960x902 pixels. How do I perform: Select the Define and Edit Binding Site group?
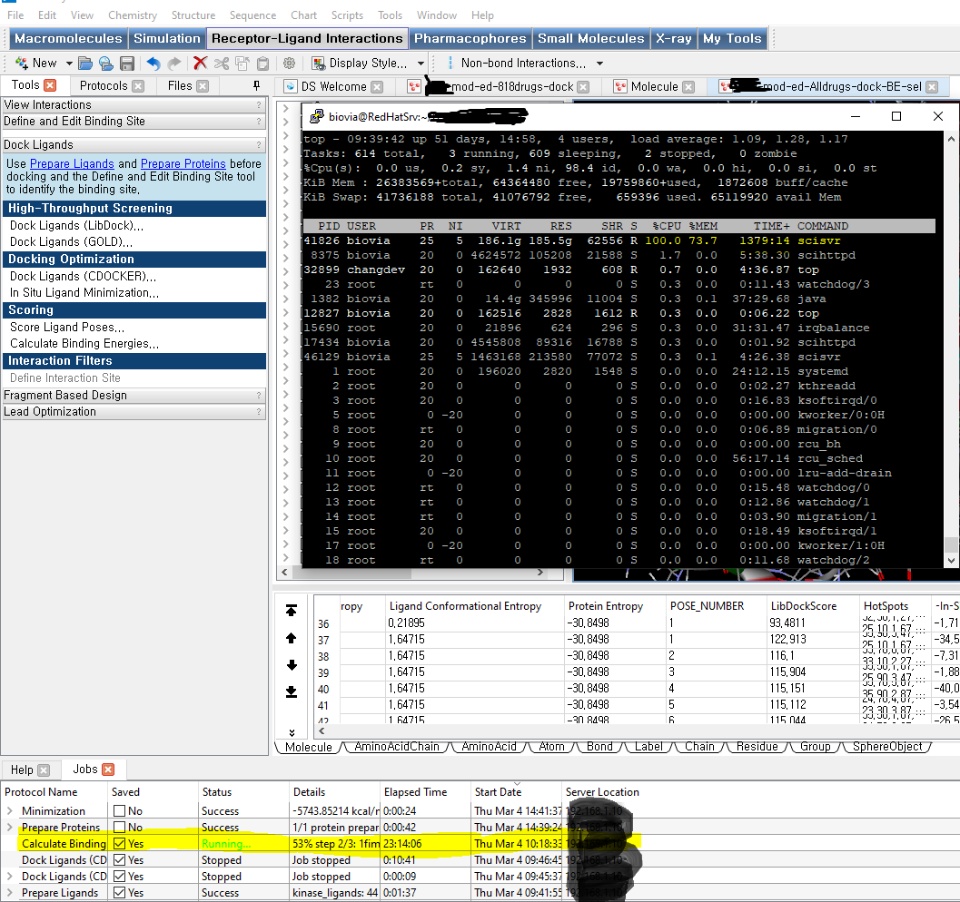133,121
